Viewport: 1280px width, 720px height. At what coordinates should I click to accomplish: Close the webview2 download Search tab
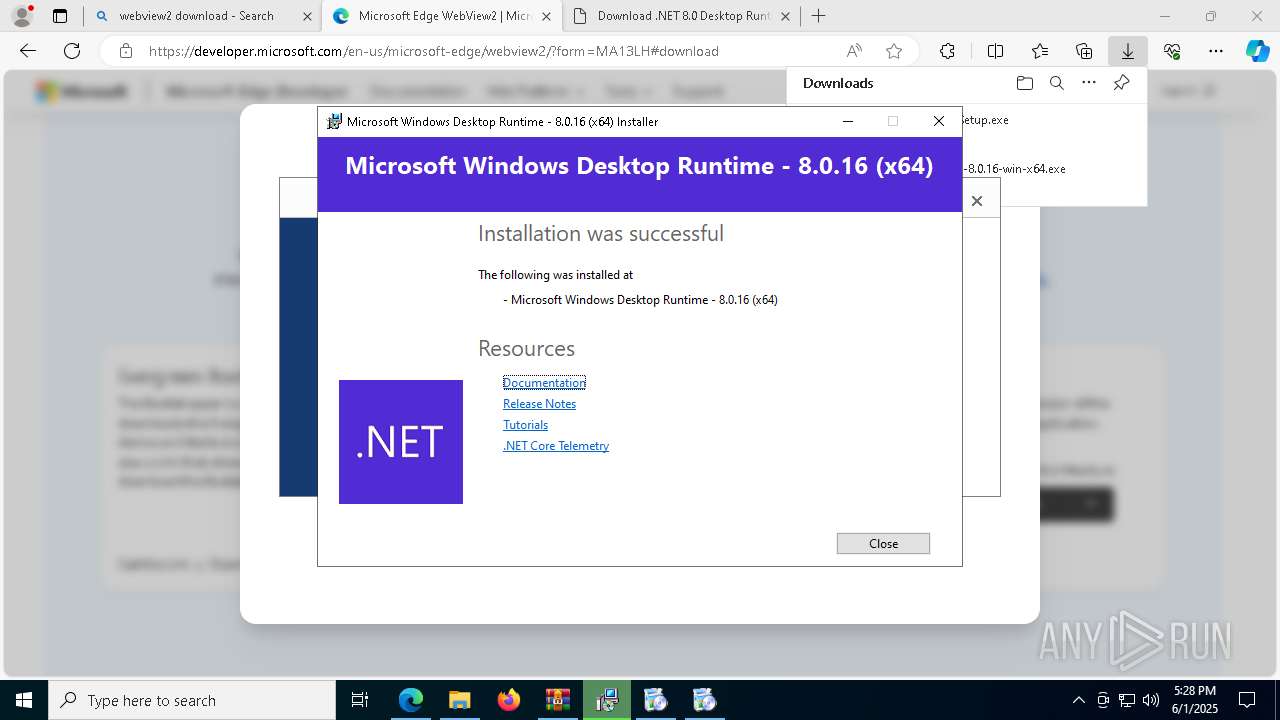pos(307,16)
